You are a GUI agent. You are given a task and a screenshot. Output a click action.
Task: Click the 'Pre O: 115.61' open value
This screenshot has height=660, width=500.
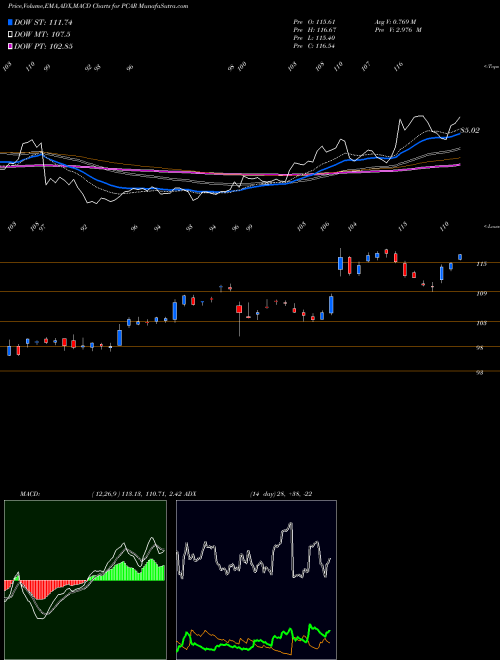tap(314, 22)
